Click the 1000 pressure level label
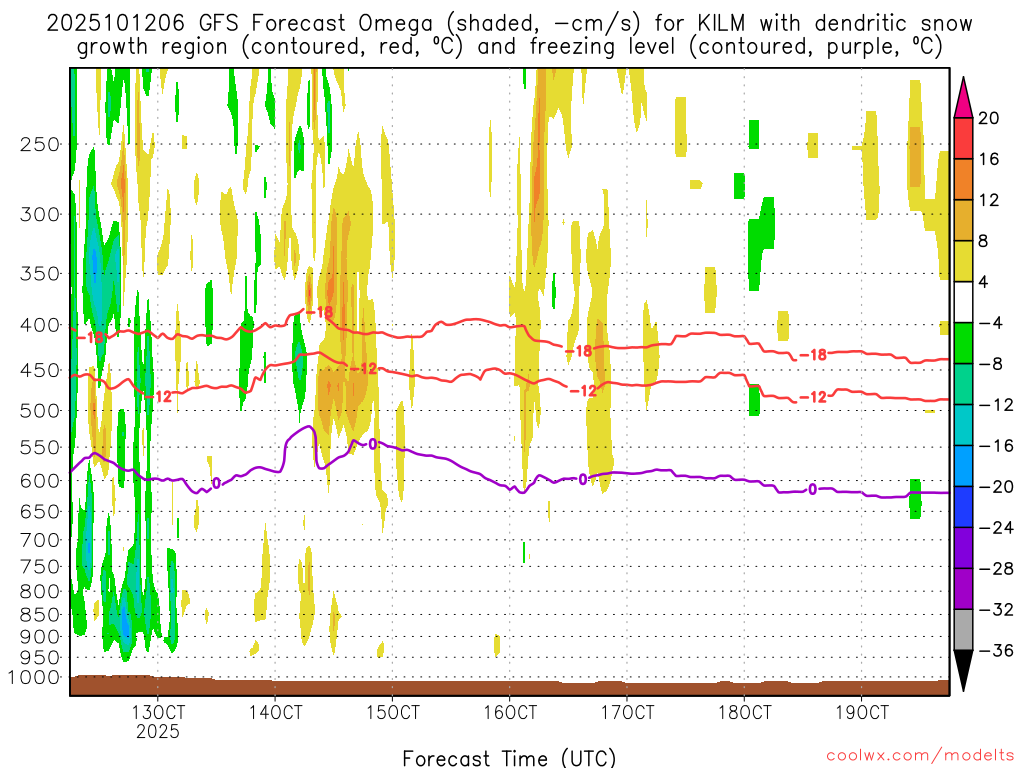Screen dimensions: 1024x768 (35, 677)
